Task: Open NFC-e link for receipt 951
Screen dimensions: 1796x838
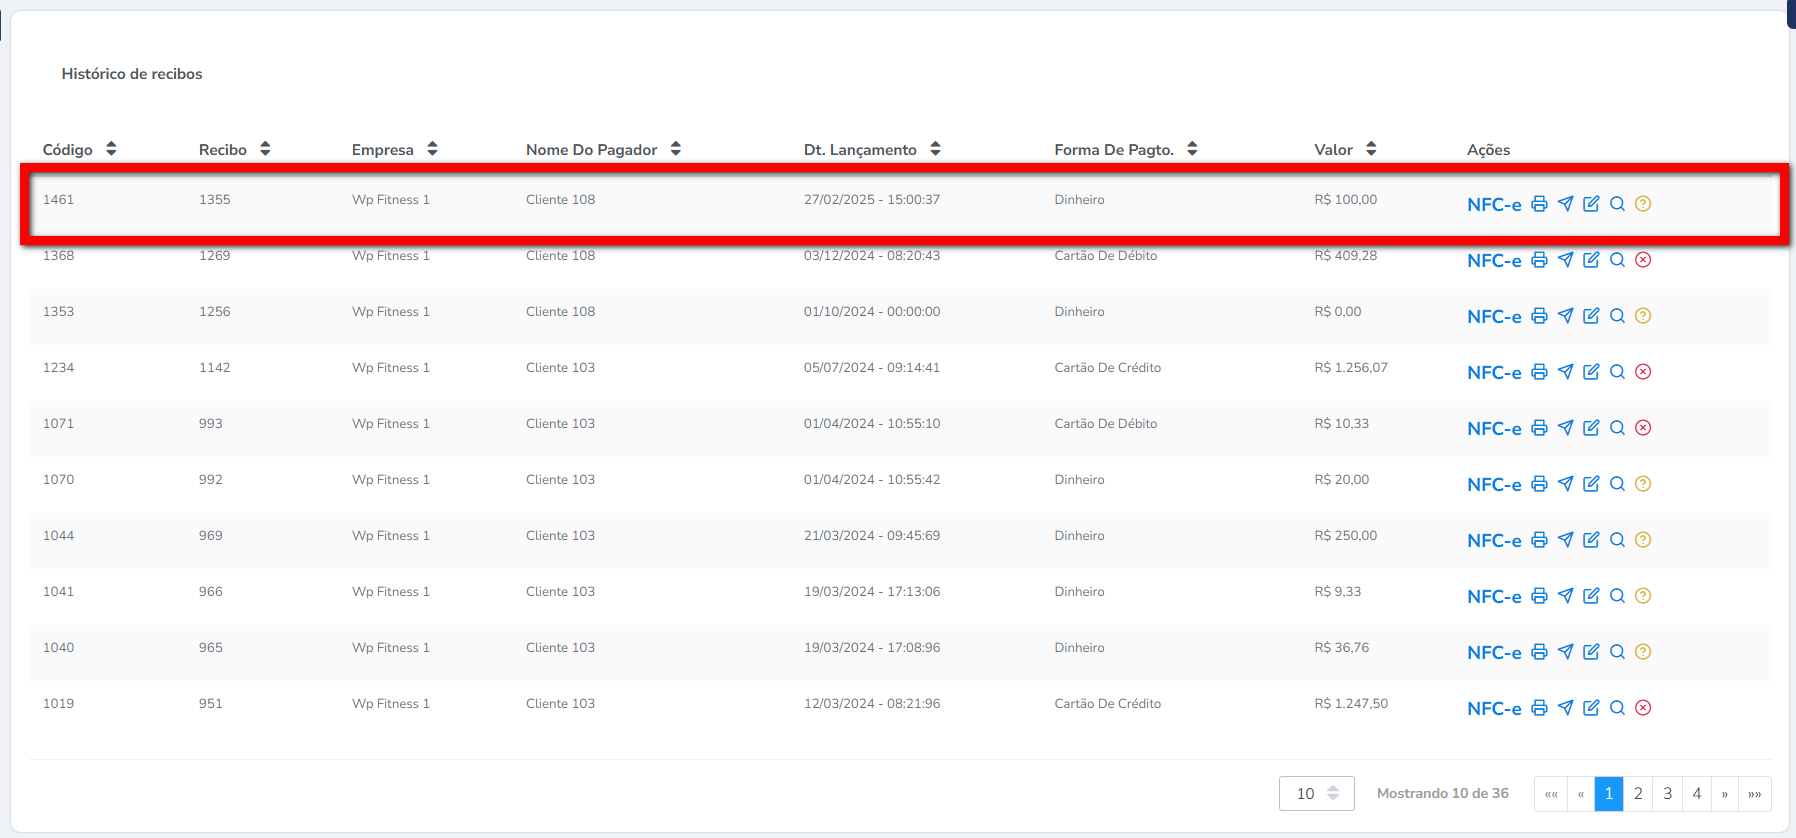Action: tap(1494, 709)
